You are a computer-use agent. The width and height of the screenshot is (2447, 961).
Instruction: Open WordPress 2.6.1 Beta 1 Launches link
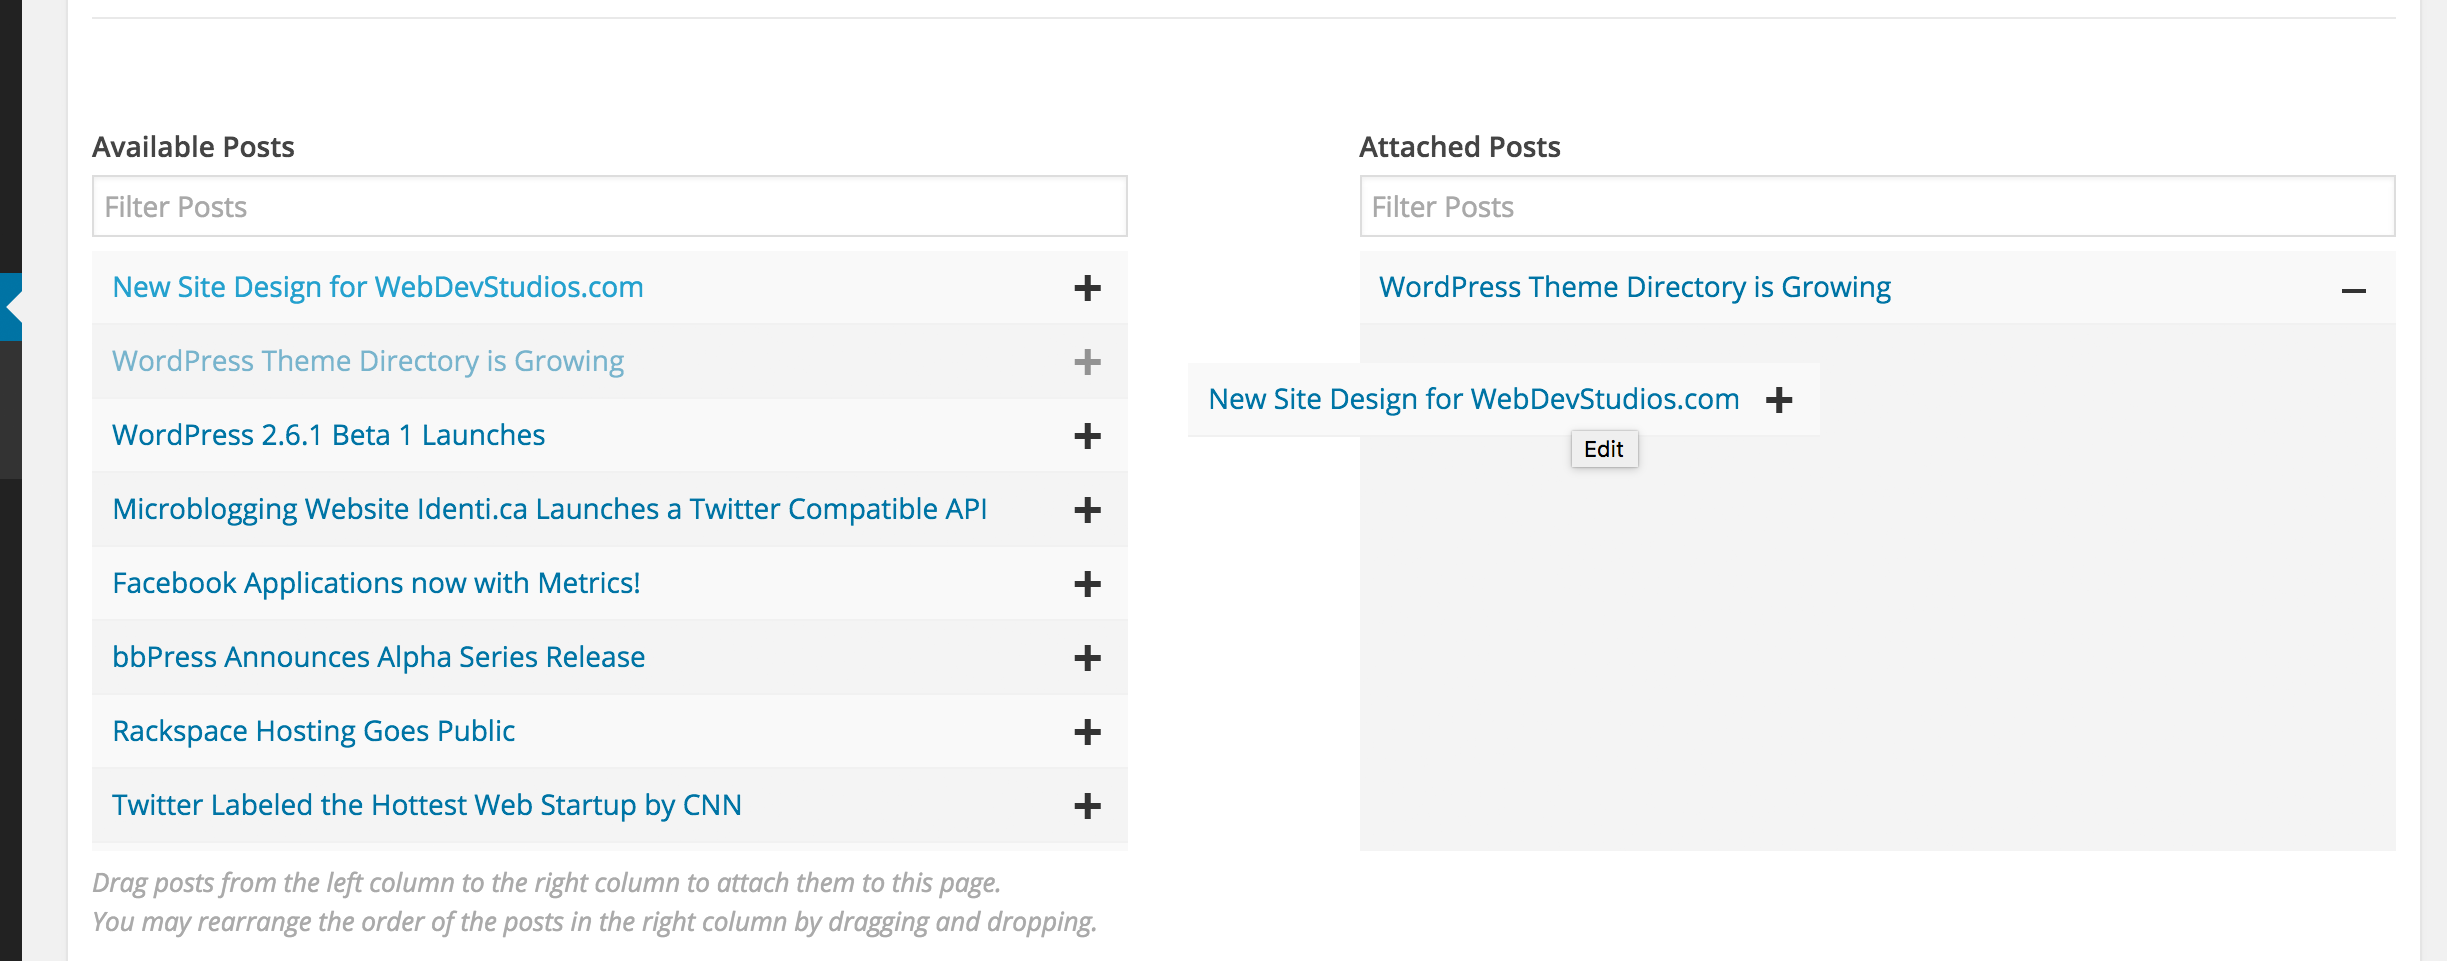(328, 435)
